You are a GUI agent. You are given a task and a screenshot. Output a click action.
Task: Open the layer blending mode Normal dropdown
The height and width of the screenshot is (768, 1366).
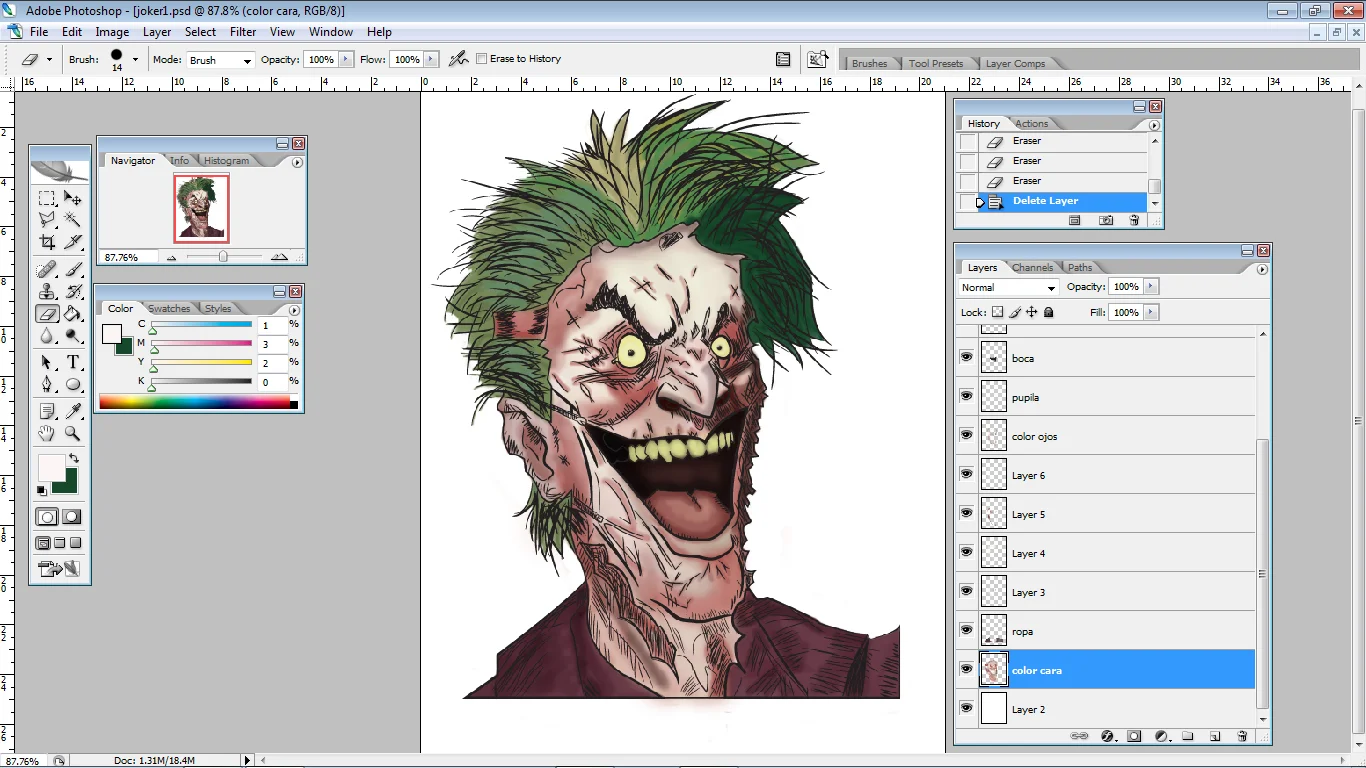click(1008, 288)
